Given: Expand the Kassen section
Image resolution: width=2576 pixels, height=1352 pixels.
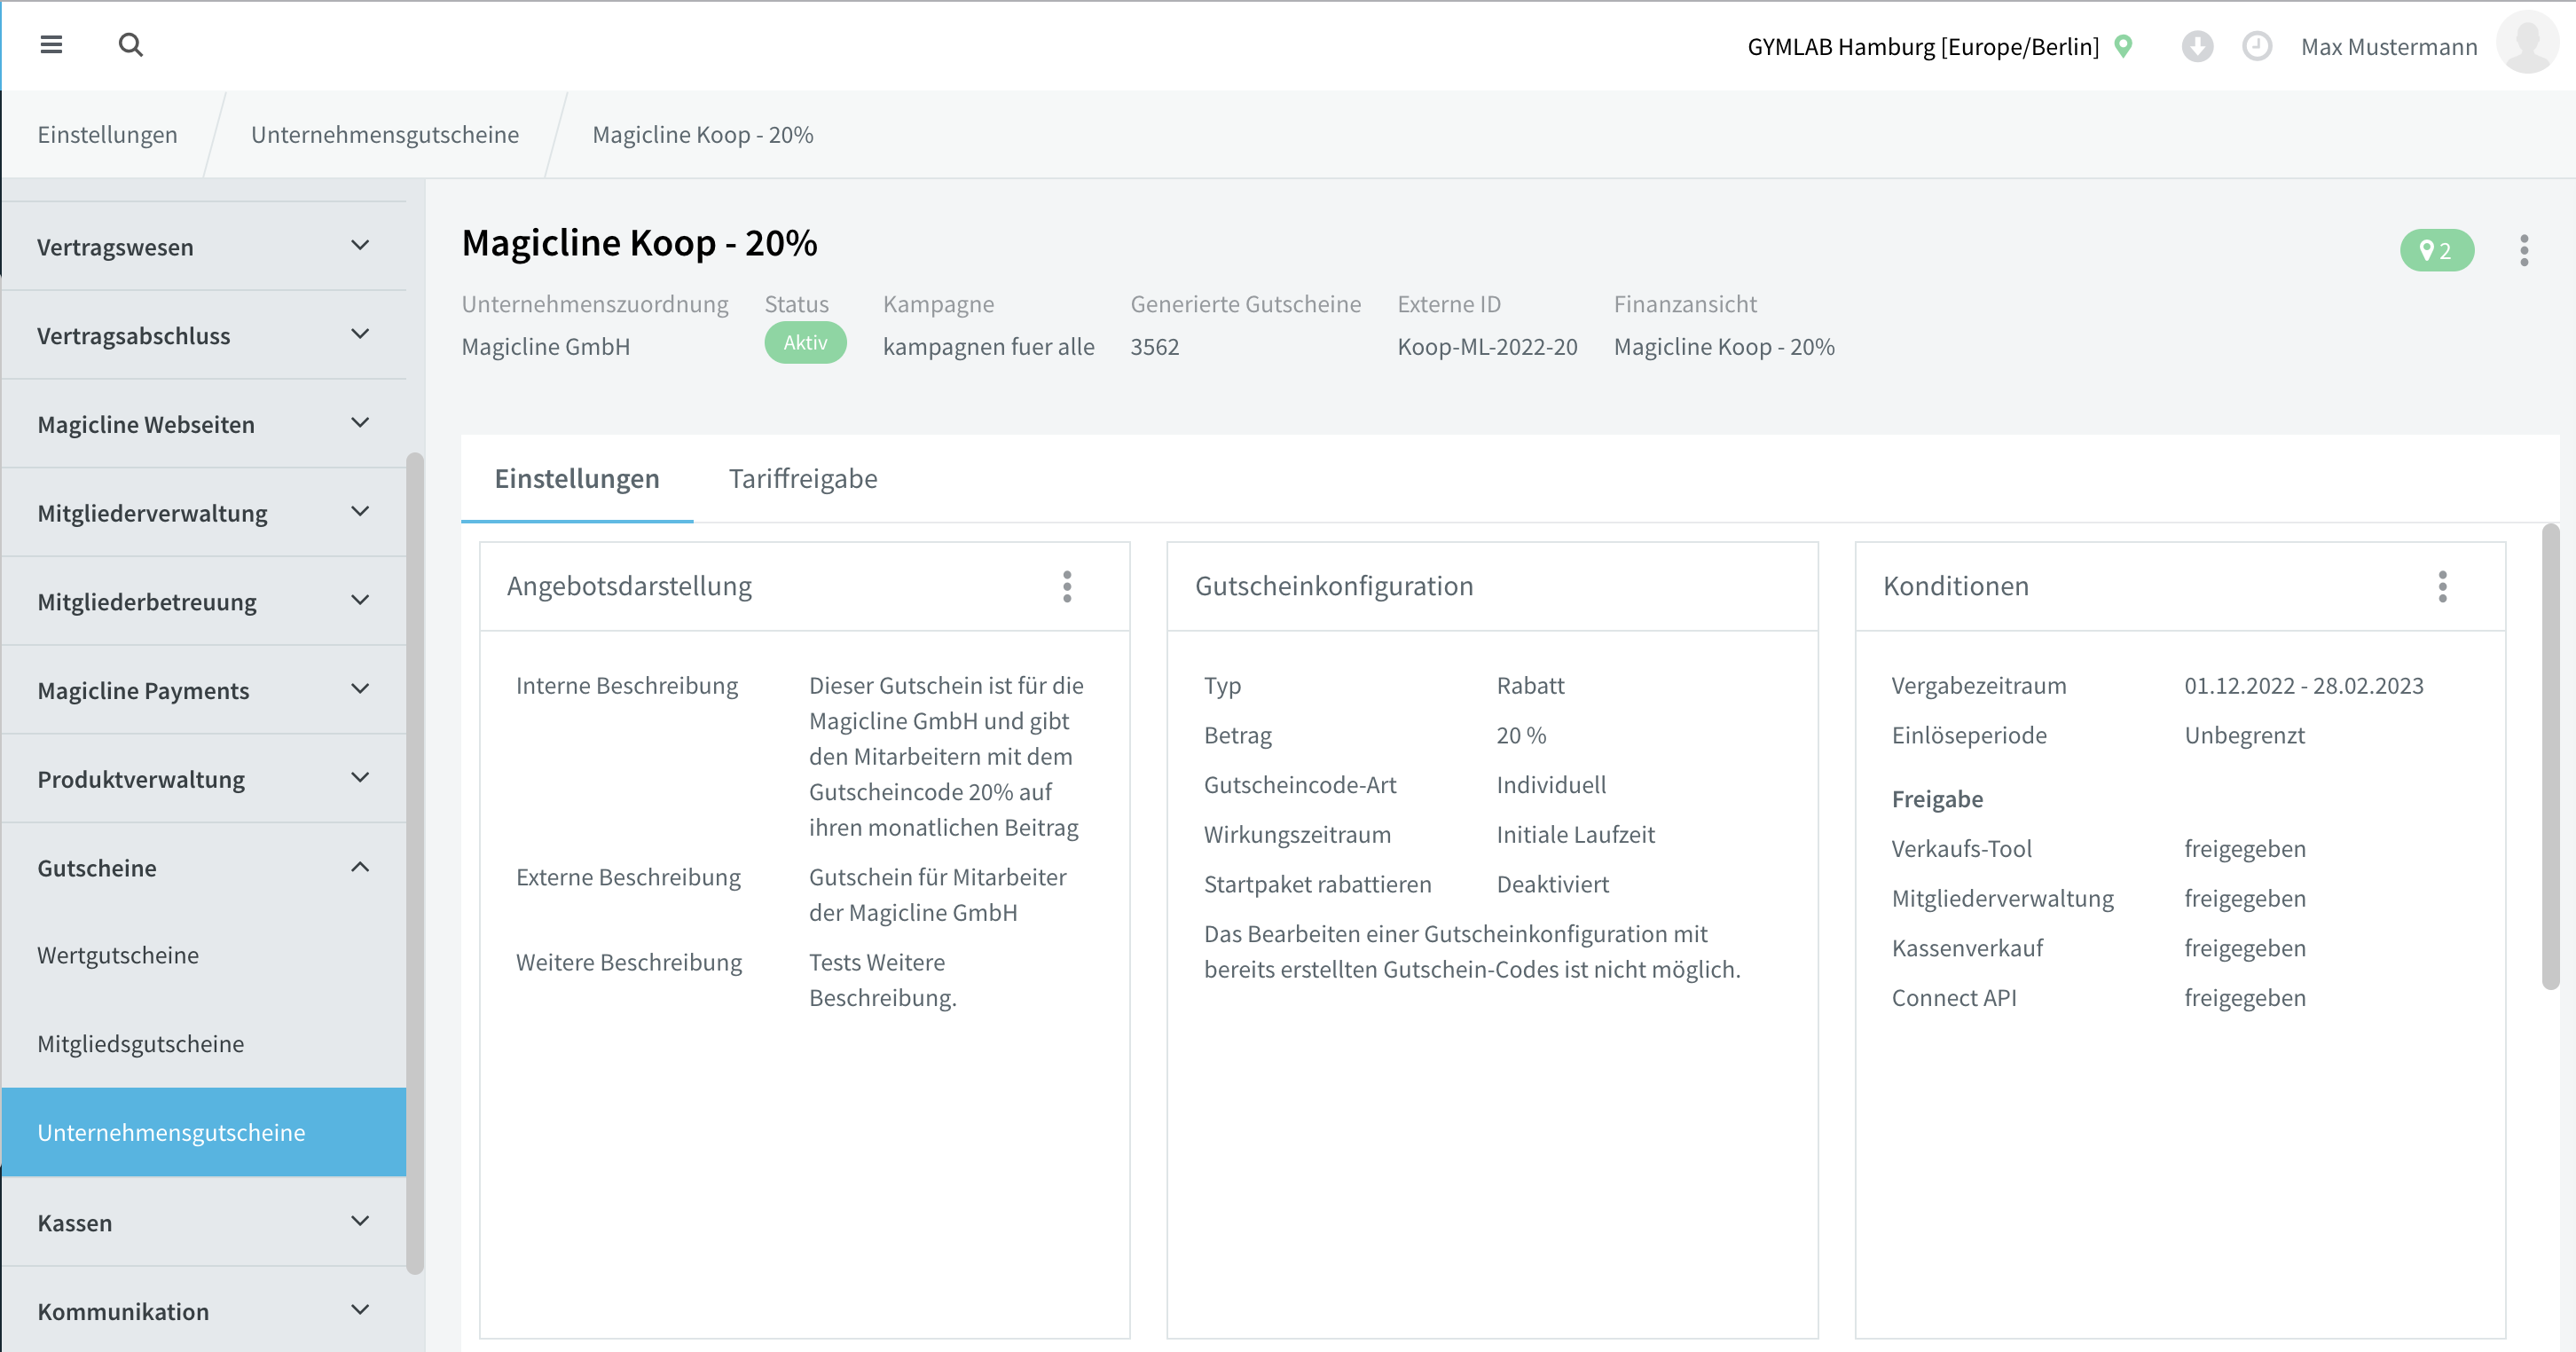Looking at the screenshot, I should tap(204, 1222).
